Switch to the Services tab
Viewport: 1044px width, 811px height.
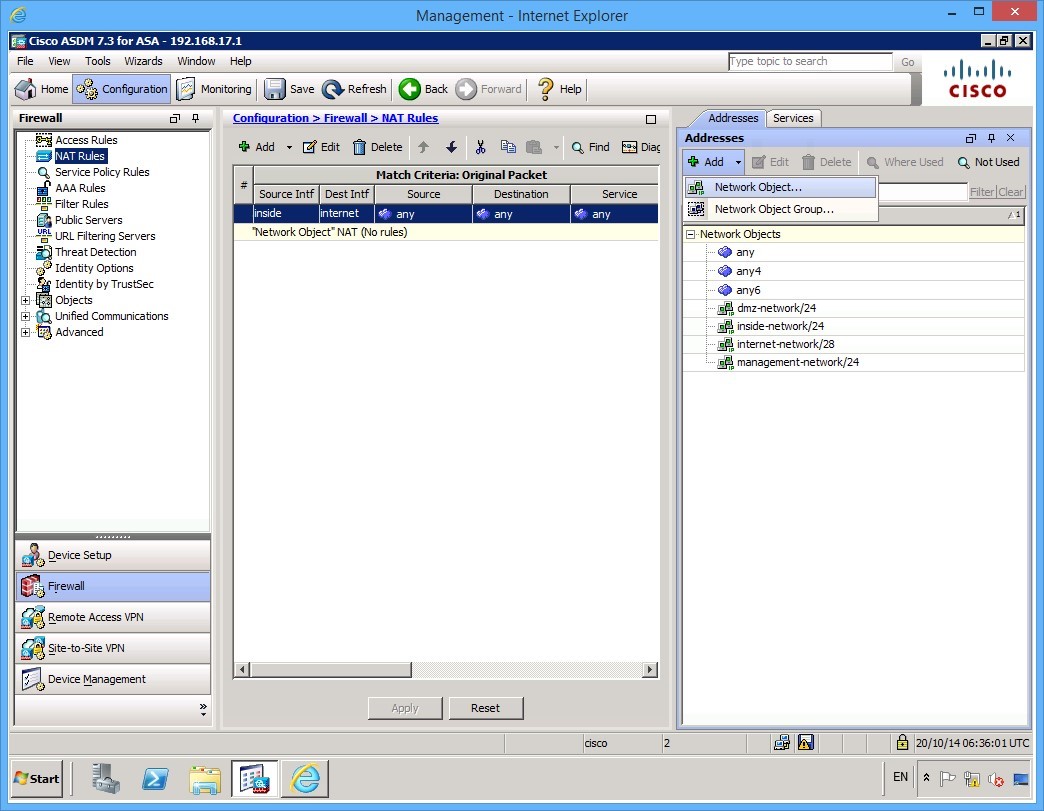[x=793, y=118]
